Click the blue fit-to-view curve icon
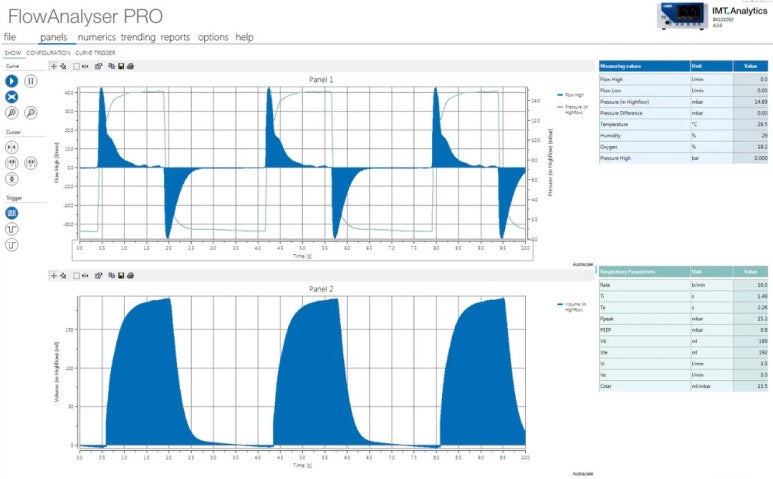 (12, 97)
